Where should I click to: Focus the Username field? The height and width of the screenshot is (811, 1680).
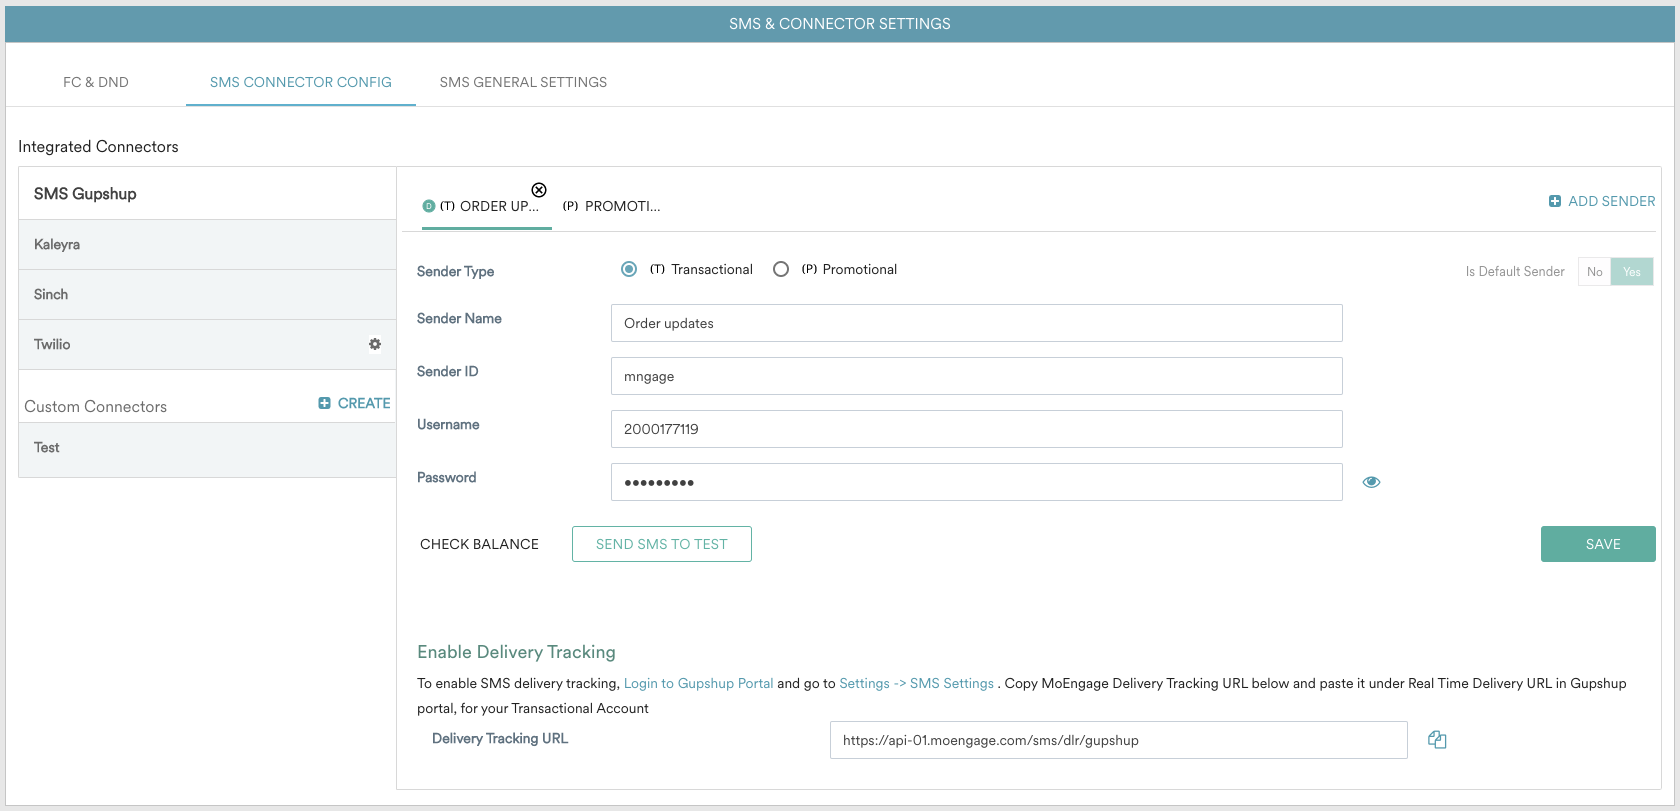coord(976,429)
